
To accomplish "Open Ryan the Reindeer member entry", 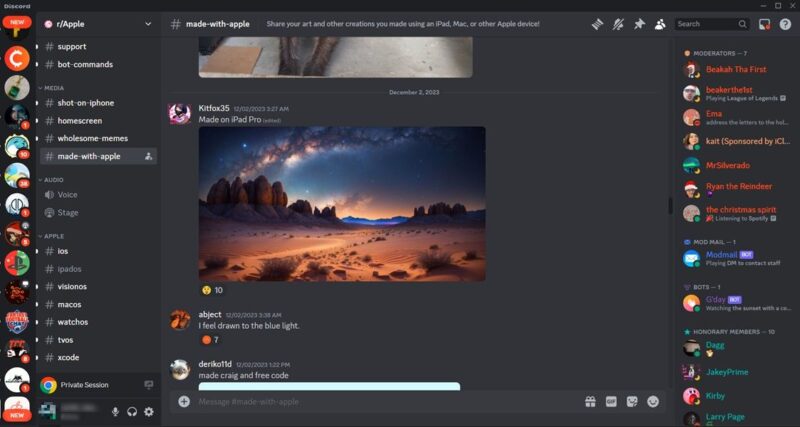I will point(737,189).
